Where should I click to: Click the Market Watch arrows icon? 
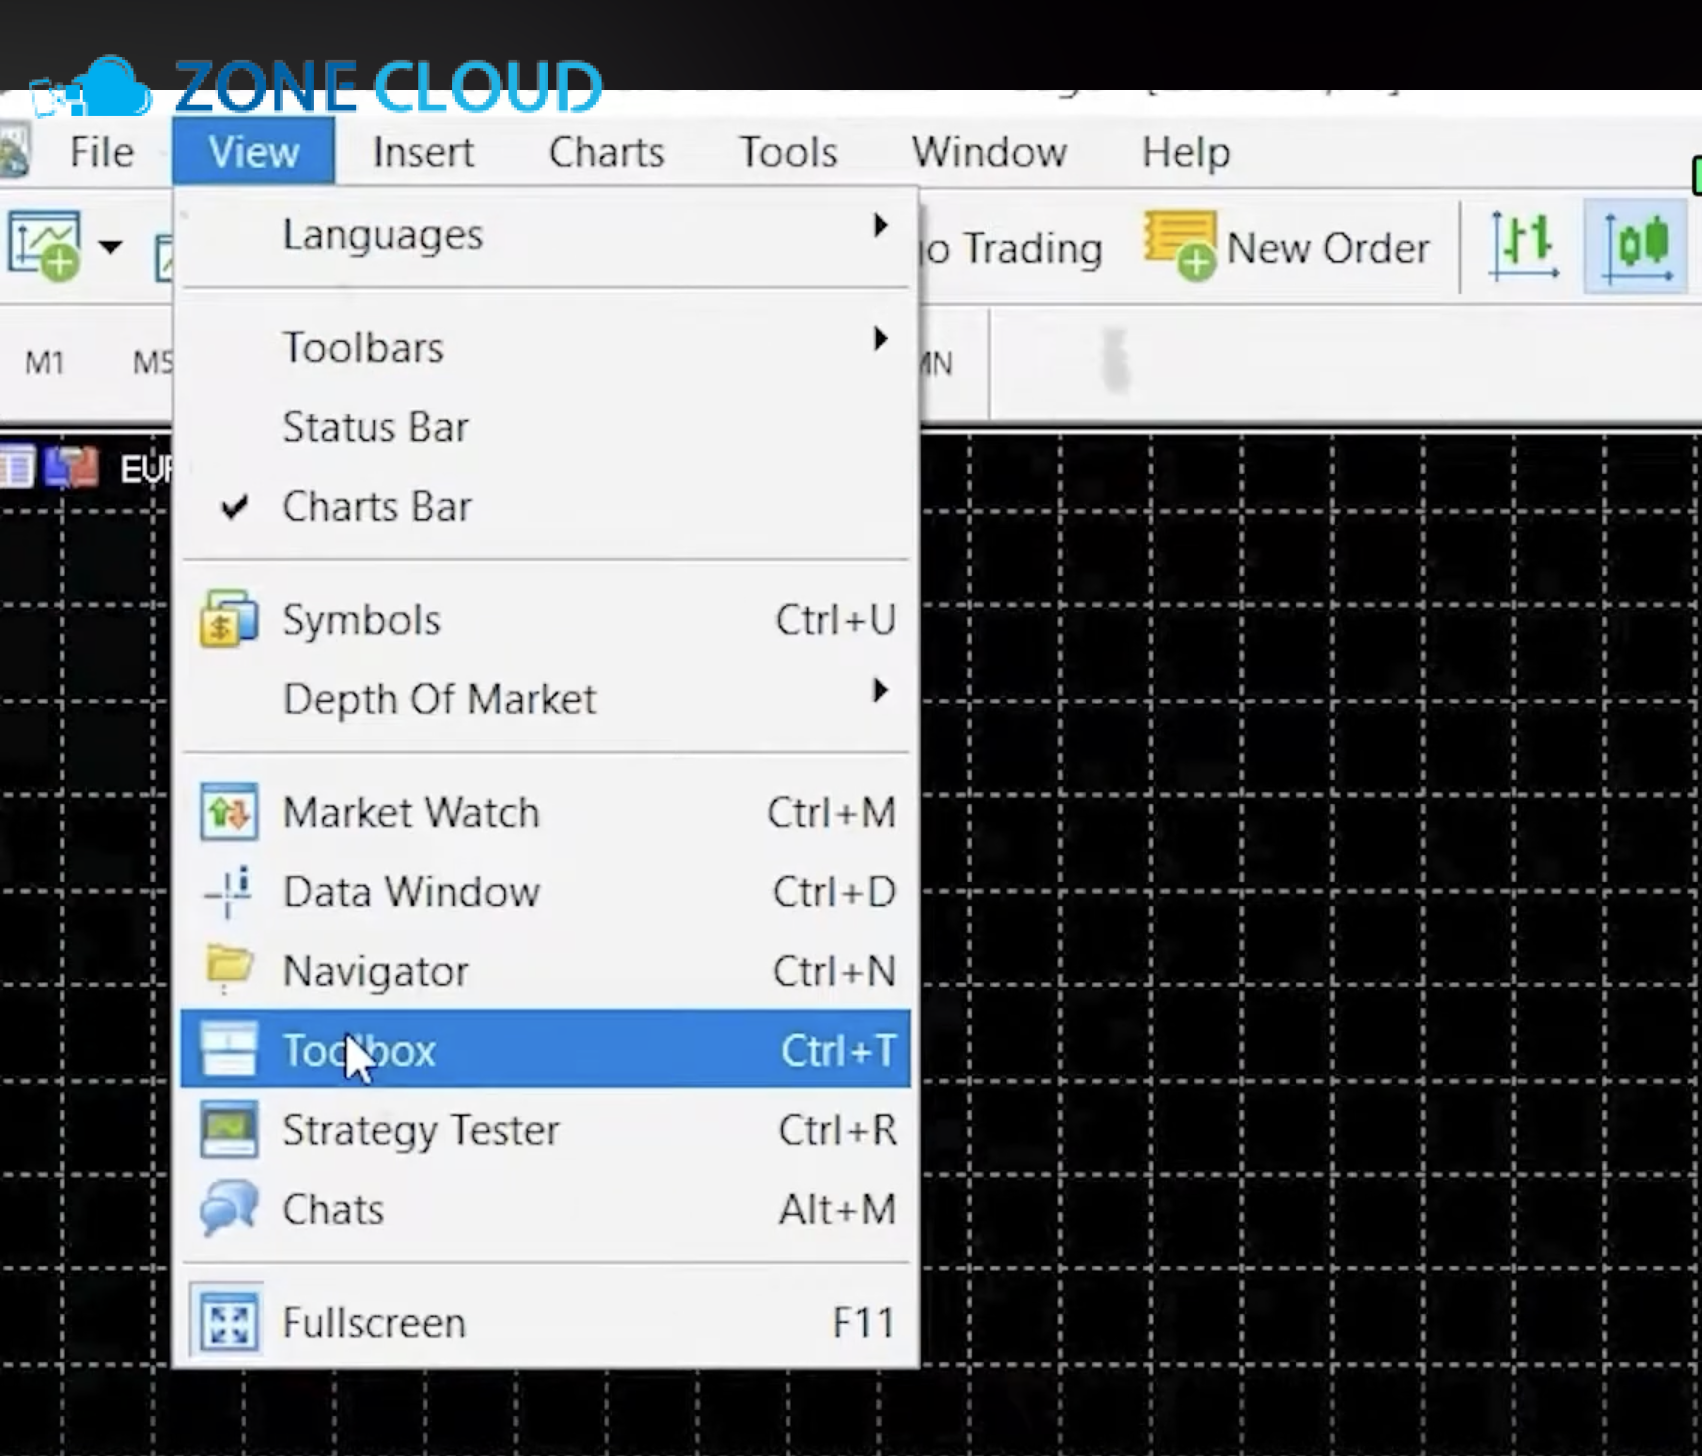click(229, 811)
